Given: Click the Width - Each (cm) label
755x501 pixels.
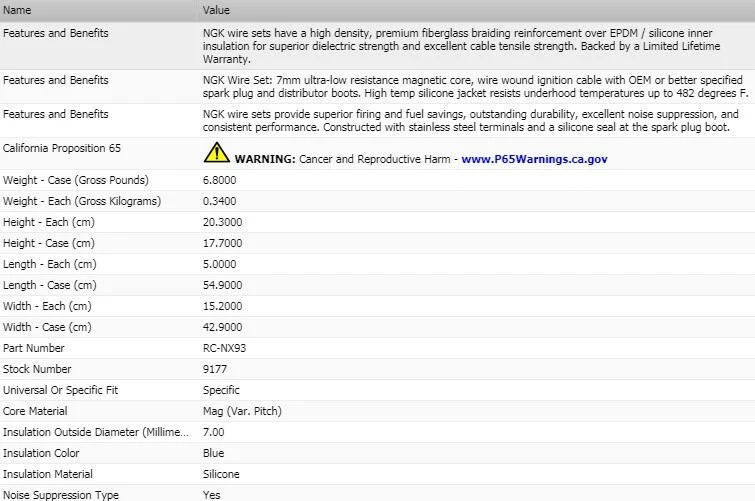Looking at the screenshot, I should click(x=47, y=306).
